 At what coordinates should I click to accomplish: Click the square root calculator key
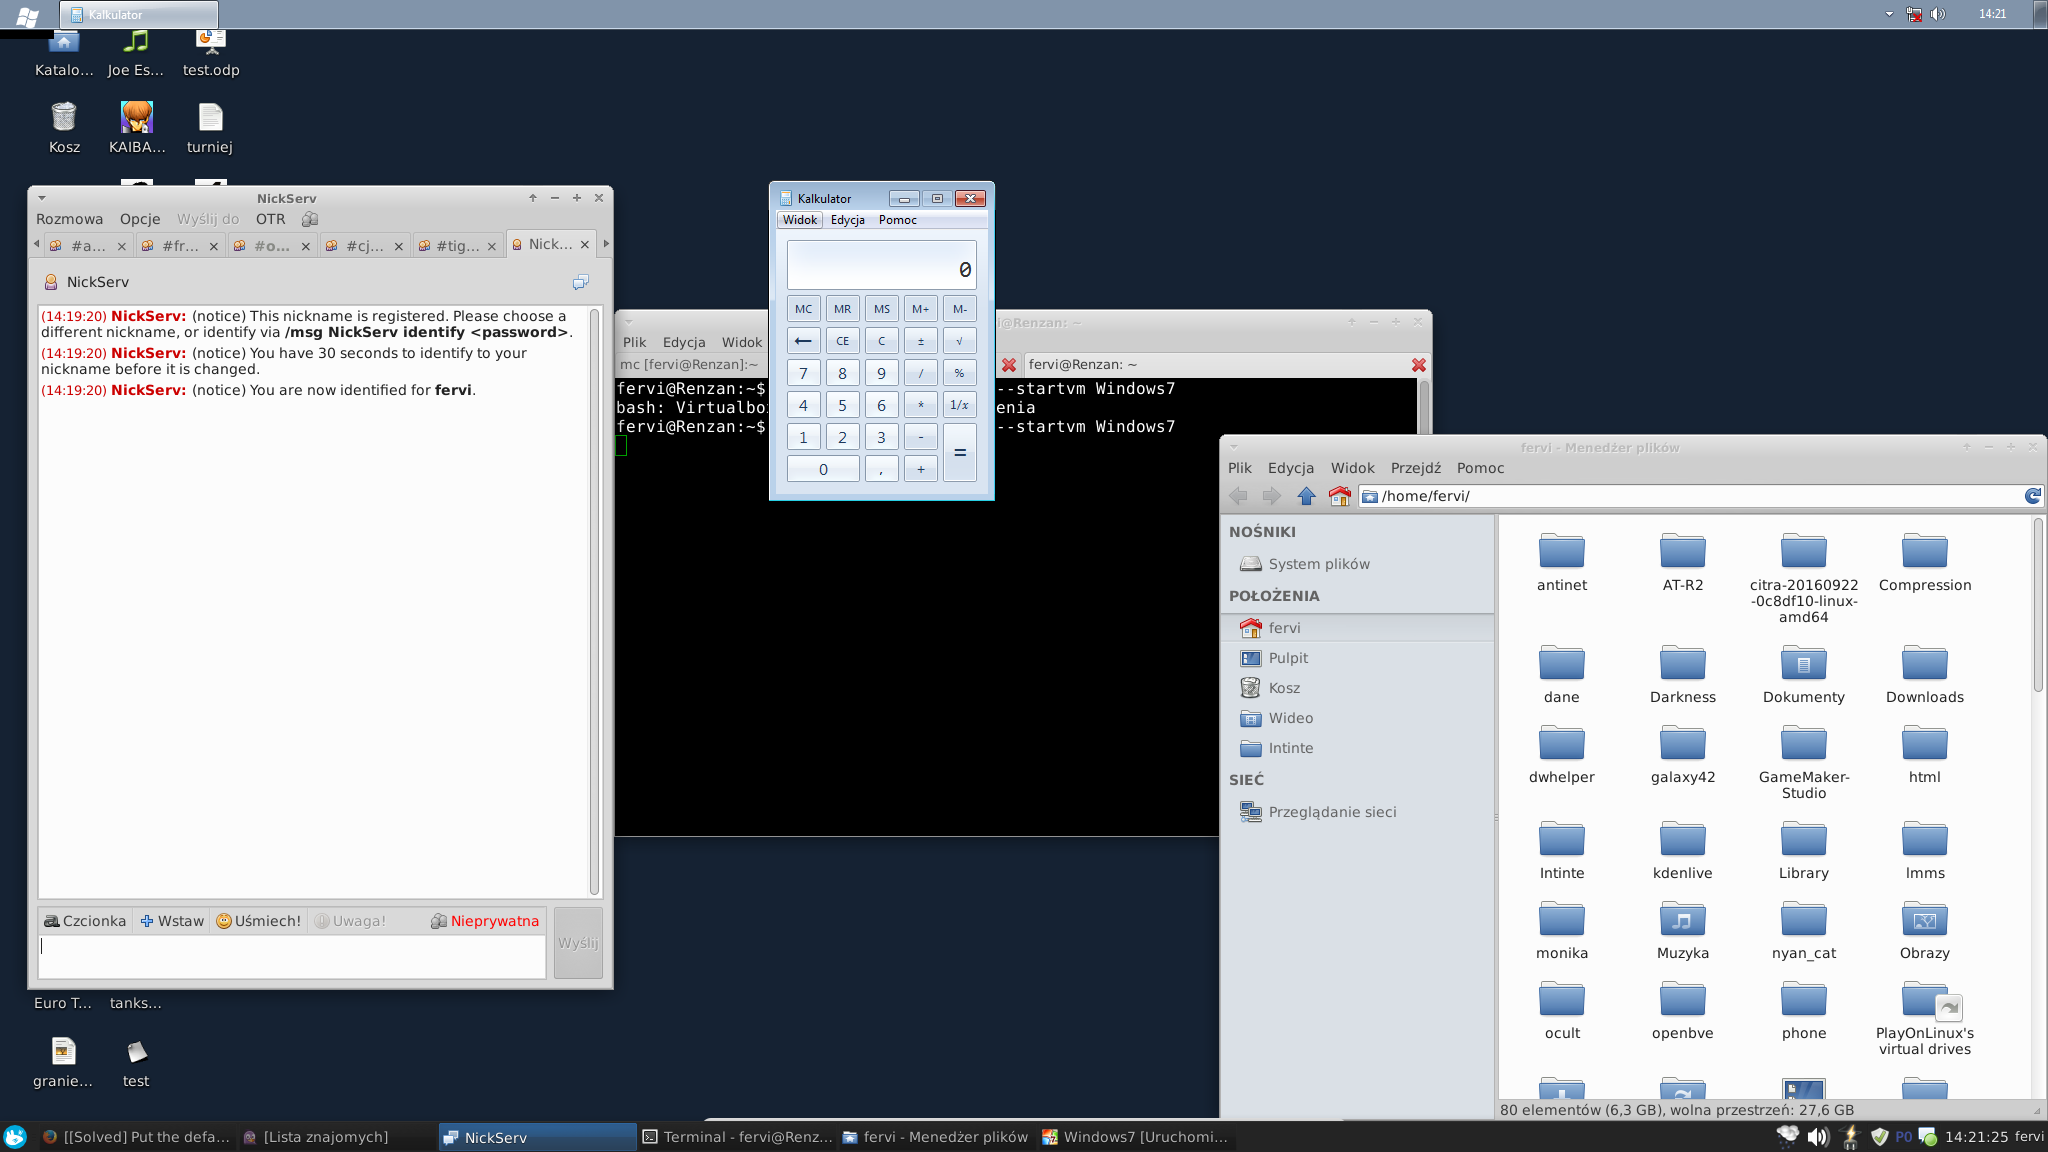click(959, 341)
